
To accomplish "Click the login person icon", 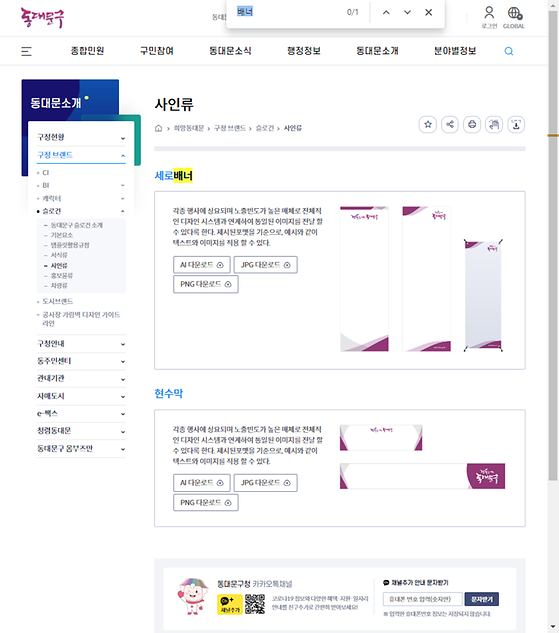I will 489,13.
